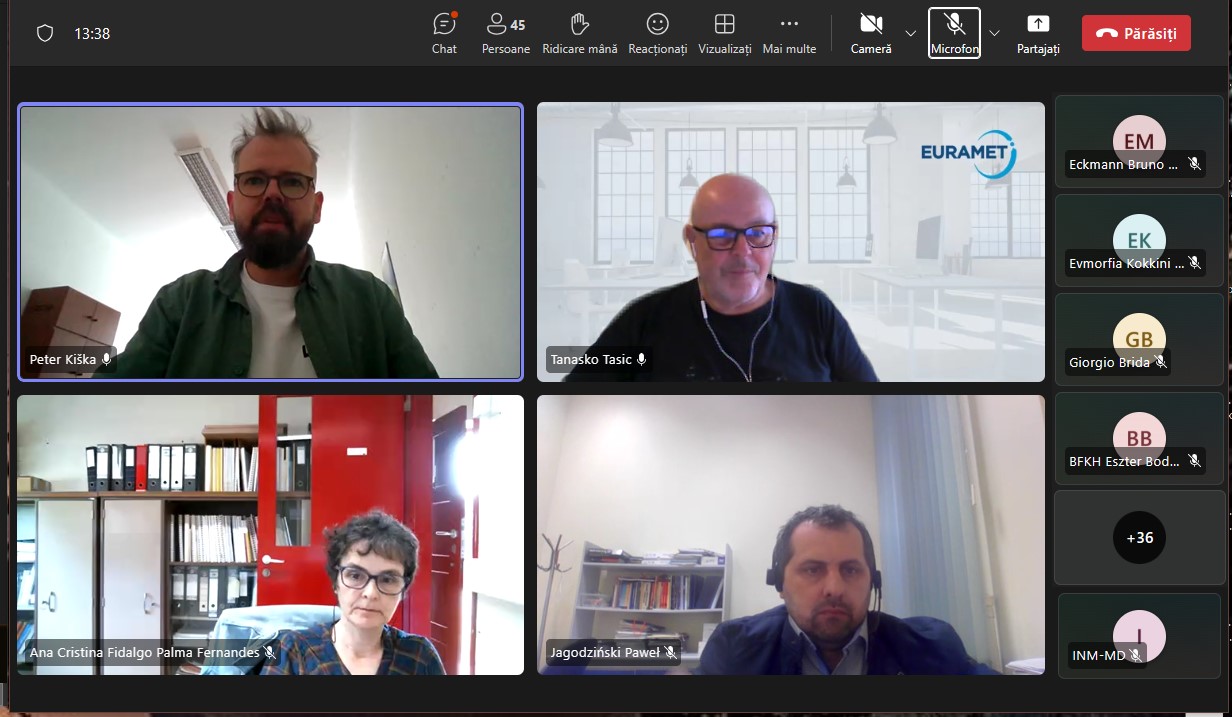The height and width of the screenshot is (717, 1232).
Task: Select Peter Kiška's video tile
Action: tap(270, 242)
